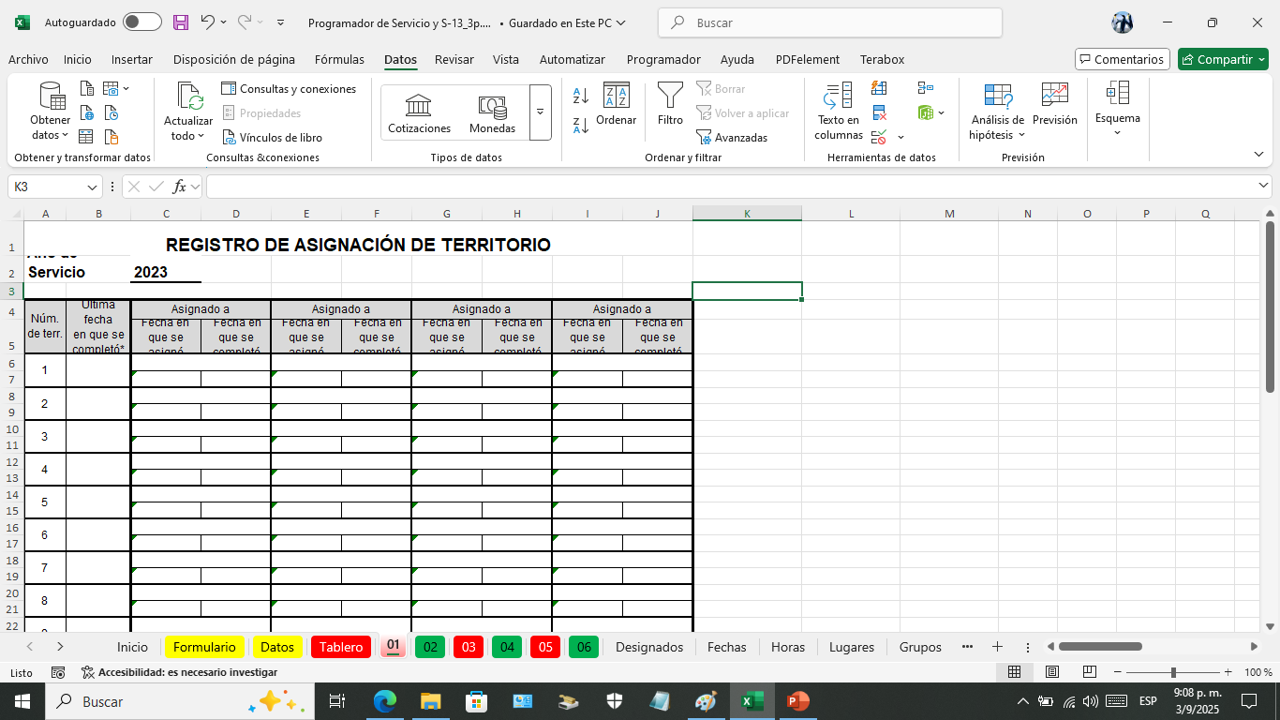This screenshot has width=1280, height=720.
Task: Click Vínculos de libro button
Action: pyautogui.click(x=272, y=137)
